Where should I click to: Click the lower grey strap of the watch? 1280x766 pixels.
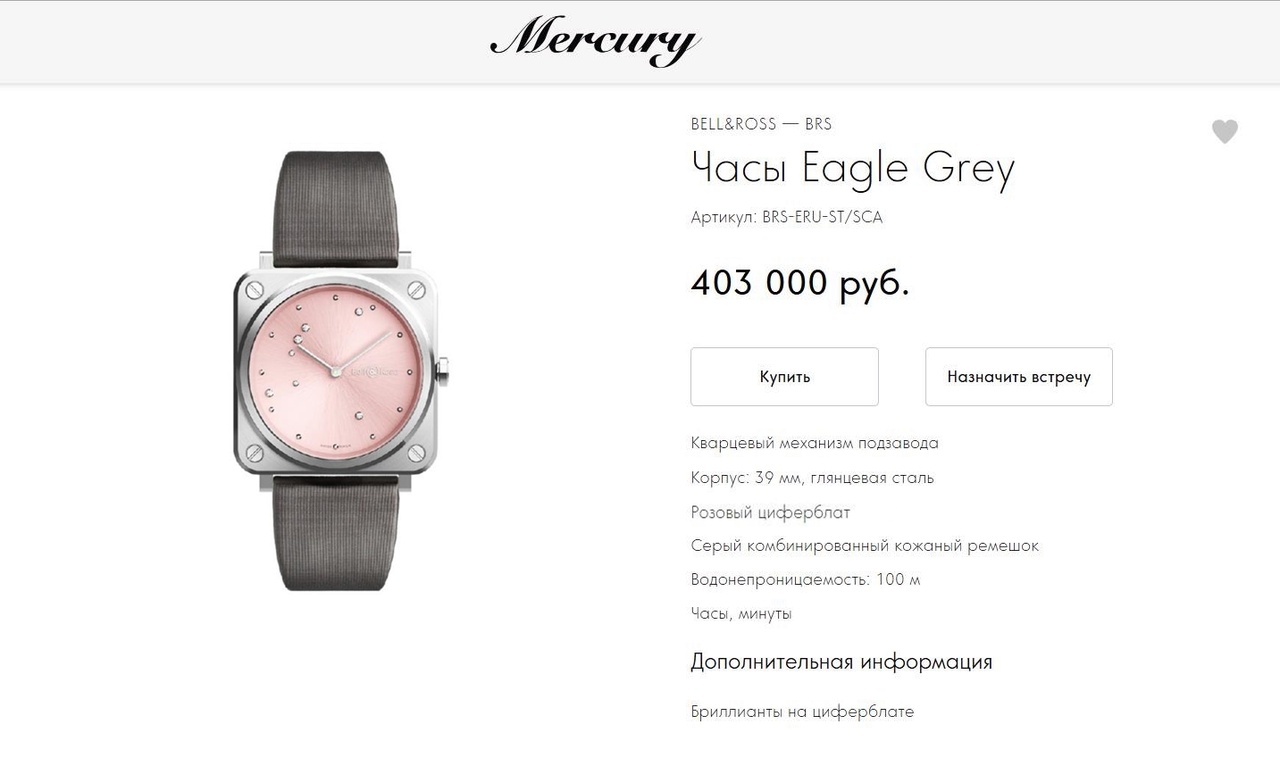(336, 532)
